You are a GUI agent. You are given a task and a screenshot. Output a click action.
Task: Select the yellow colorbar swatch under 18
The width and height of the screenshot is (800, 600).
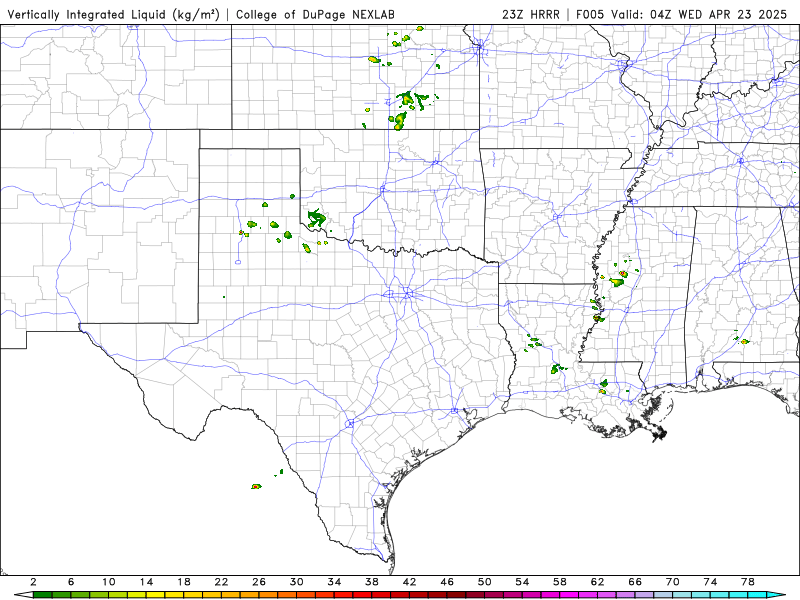[x=193, y=595]
